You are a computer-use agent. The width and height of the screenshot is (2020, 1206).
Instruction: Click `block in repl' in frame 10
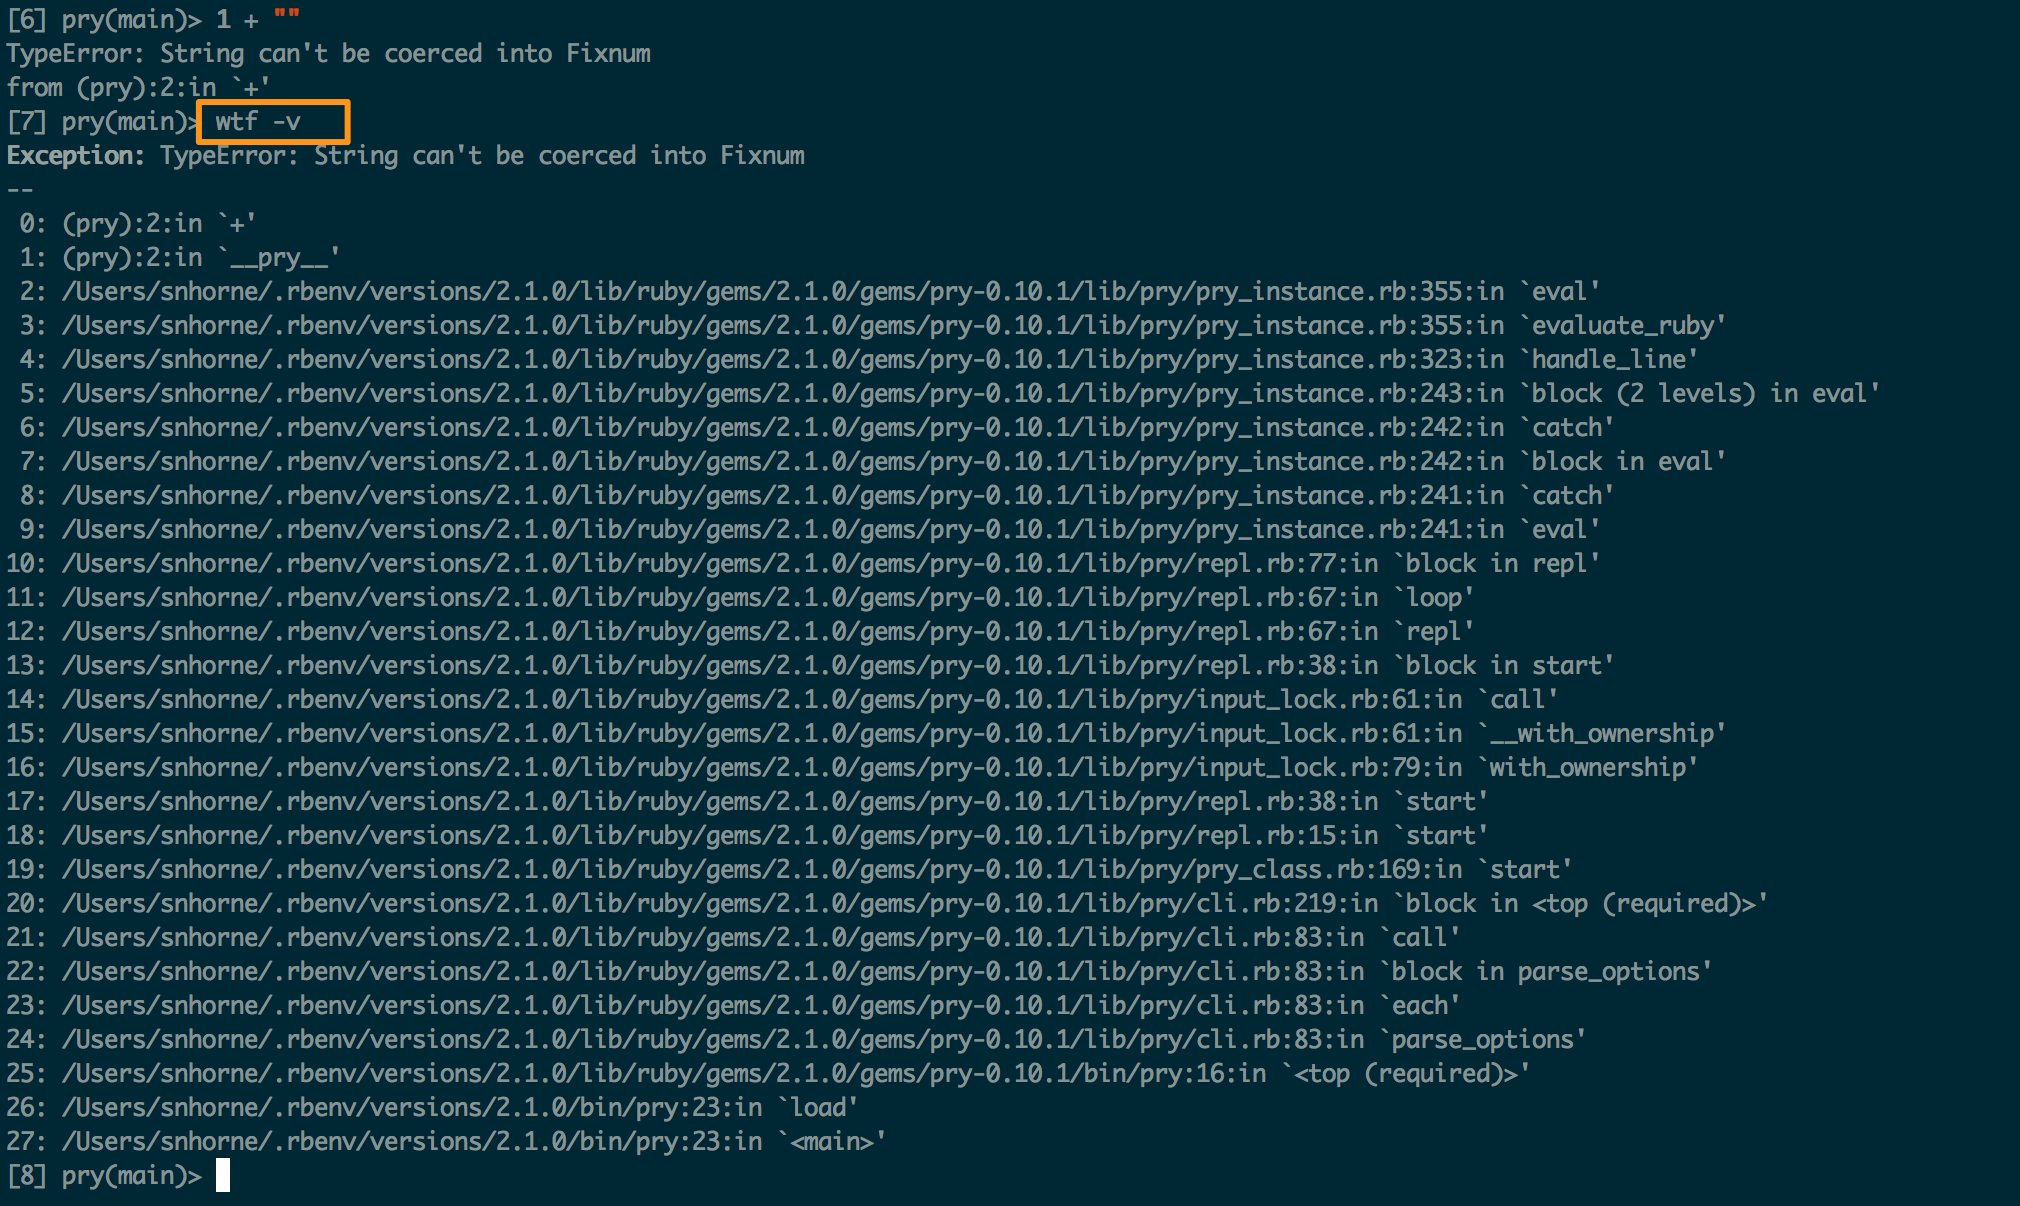[x=1495, y=564]
